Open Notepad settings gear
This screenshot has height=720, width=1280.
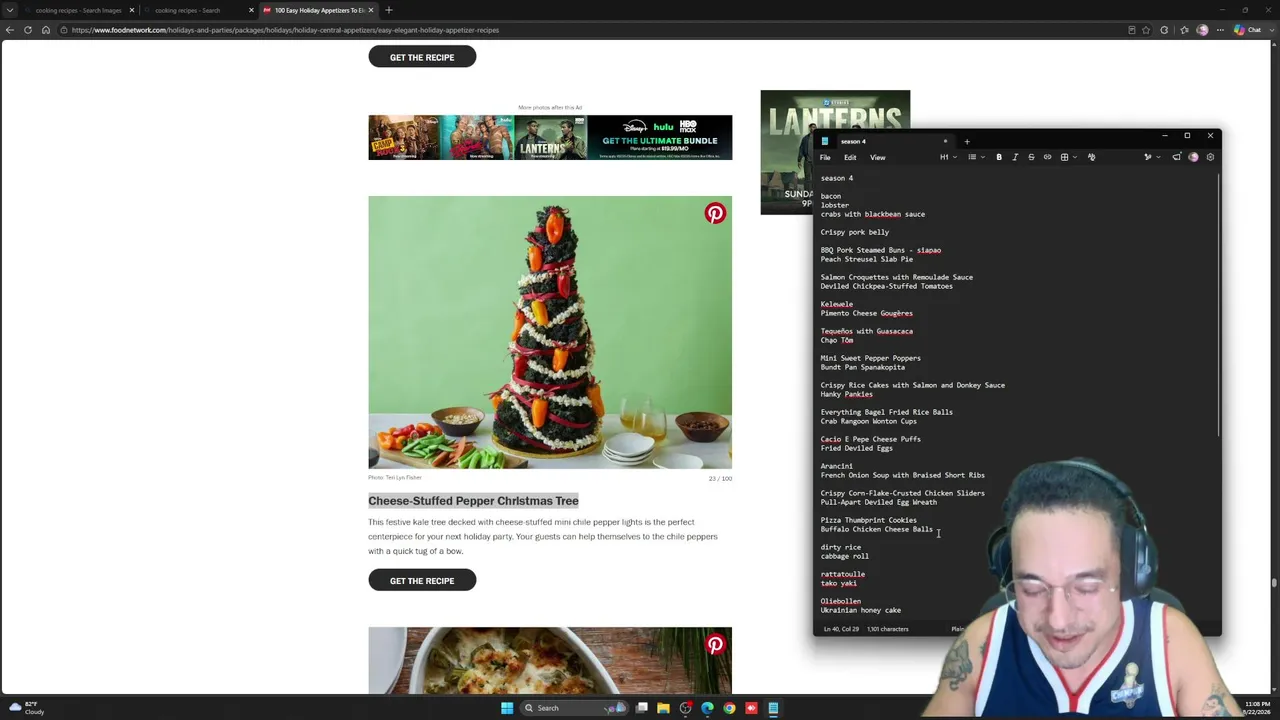1210,157
